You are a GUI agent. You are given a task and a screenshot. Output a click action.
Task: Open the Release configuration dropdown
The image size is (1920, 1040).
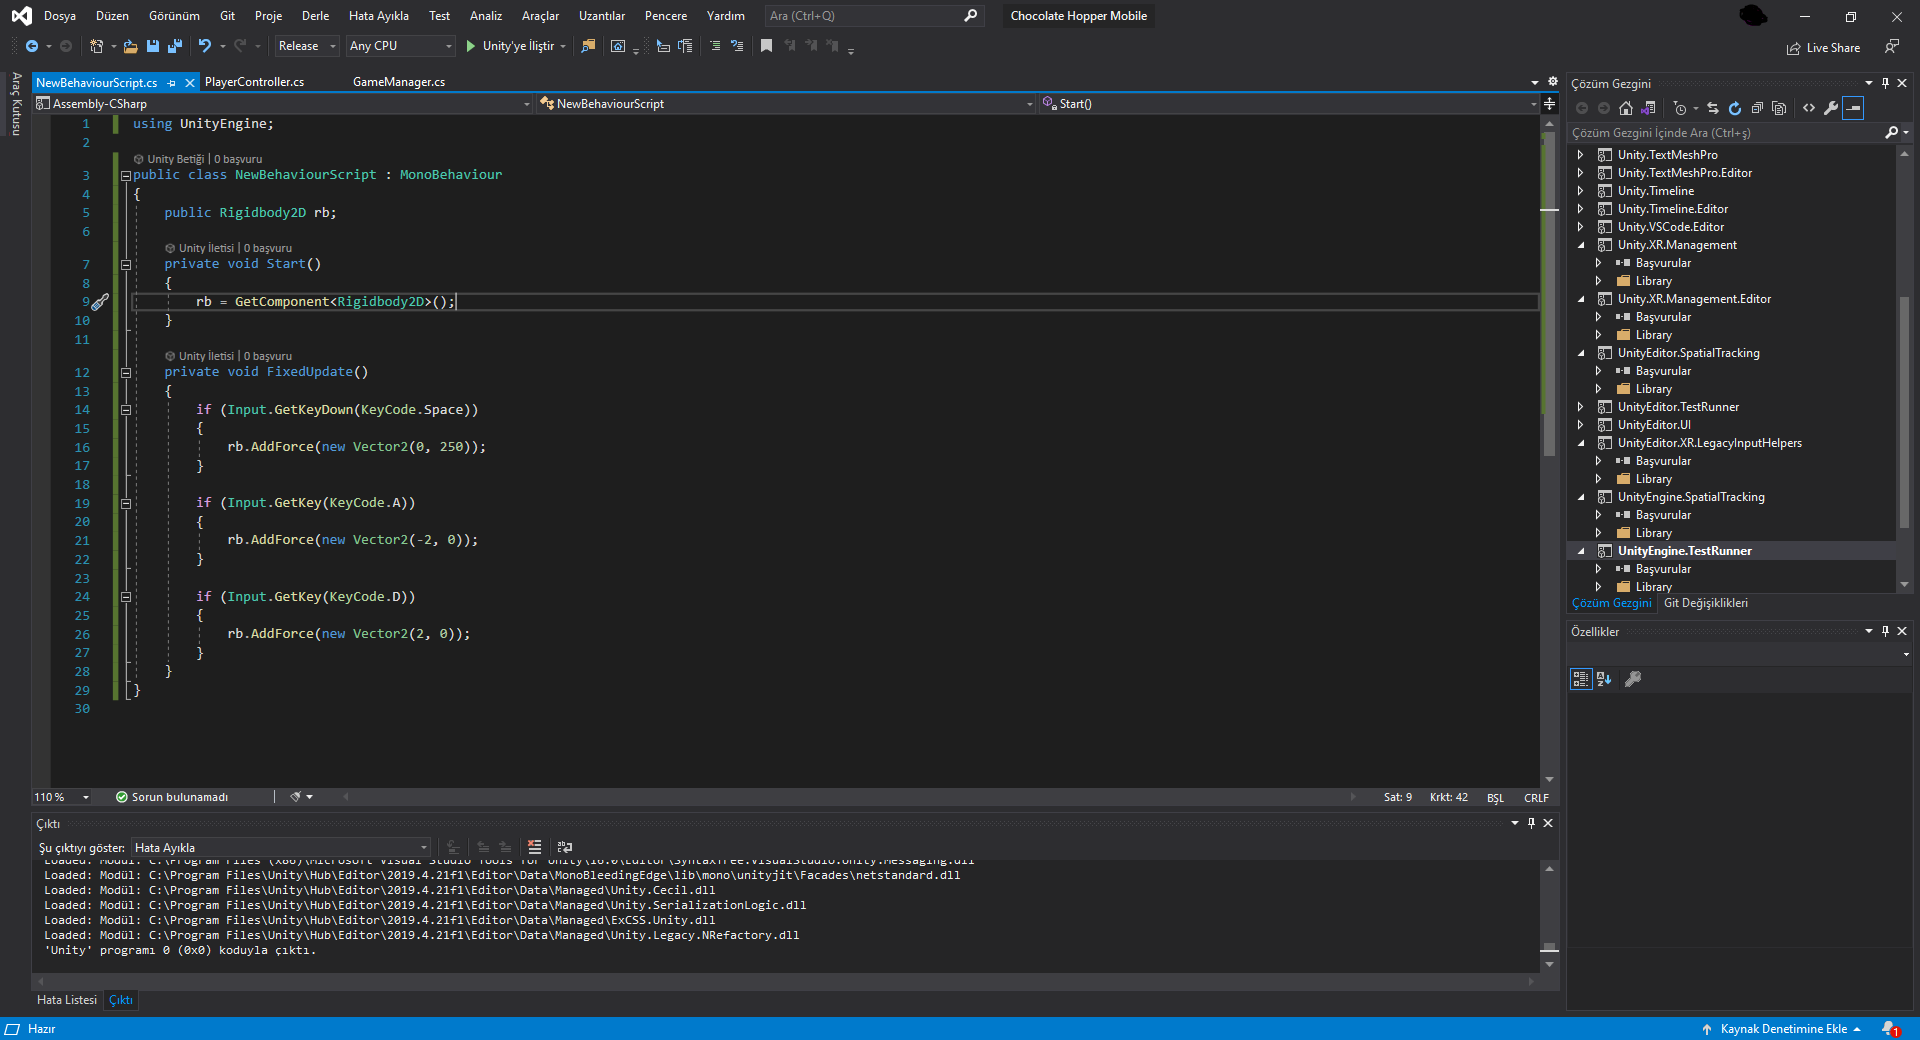(307, 46)
